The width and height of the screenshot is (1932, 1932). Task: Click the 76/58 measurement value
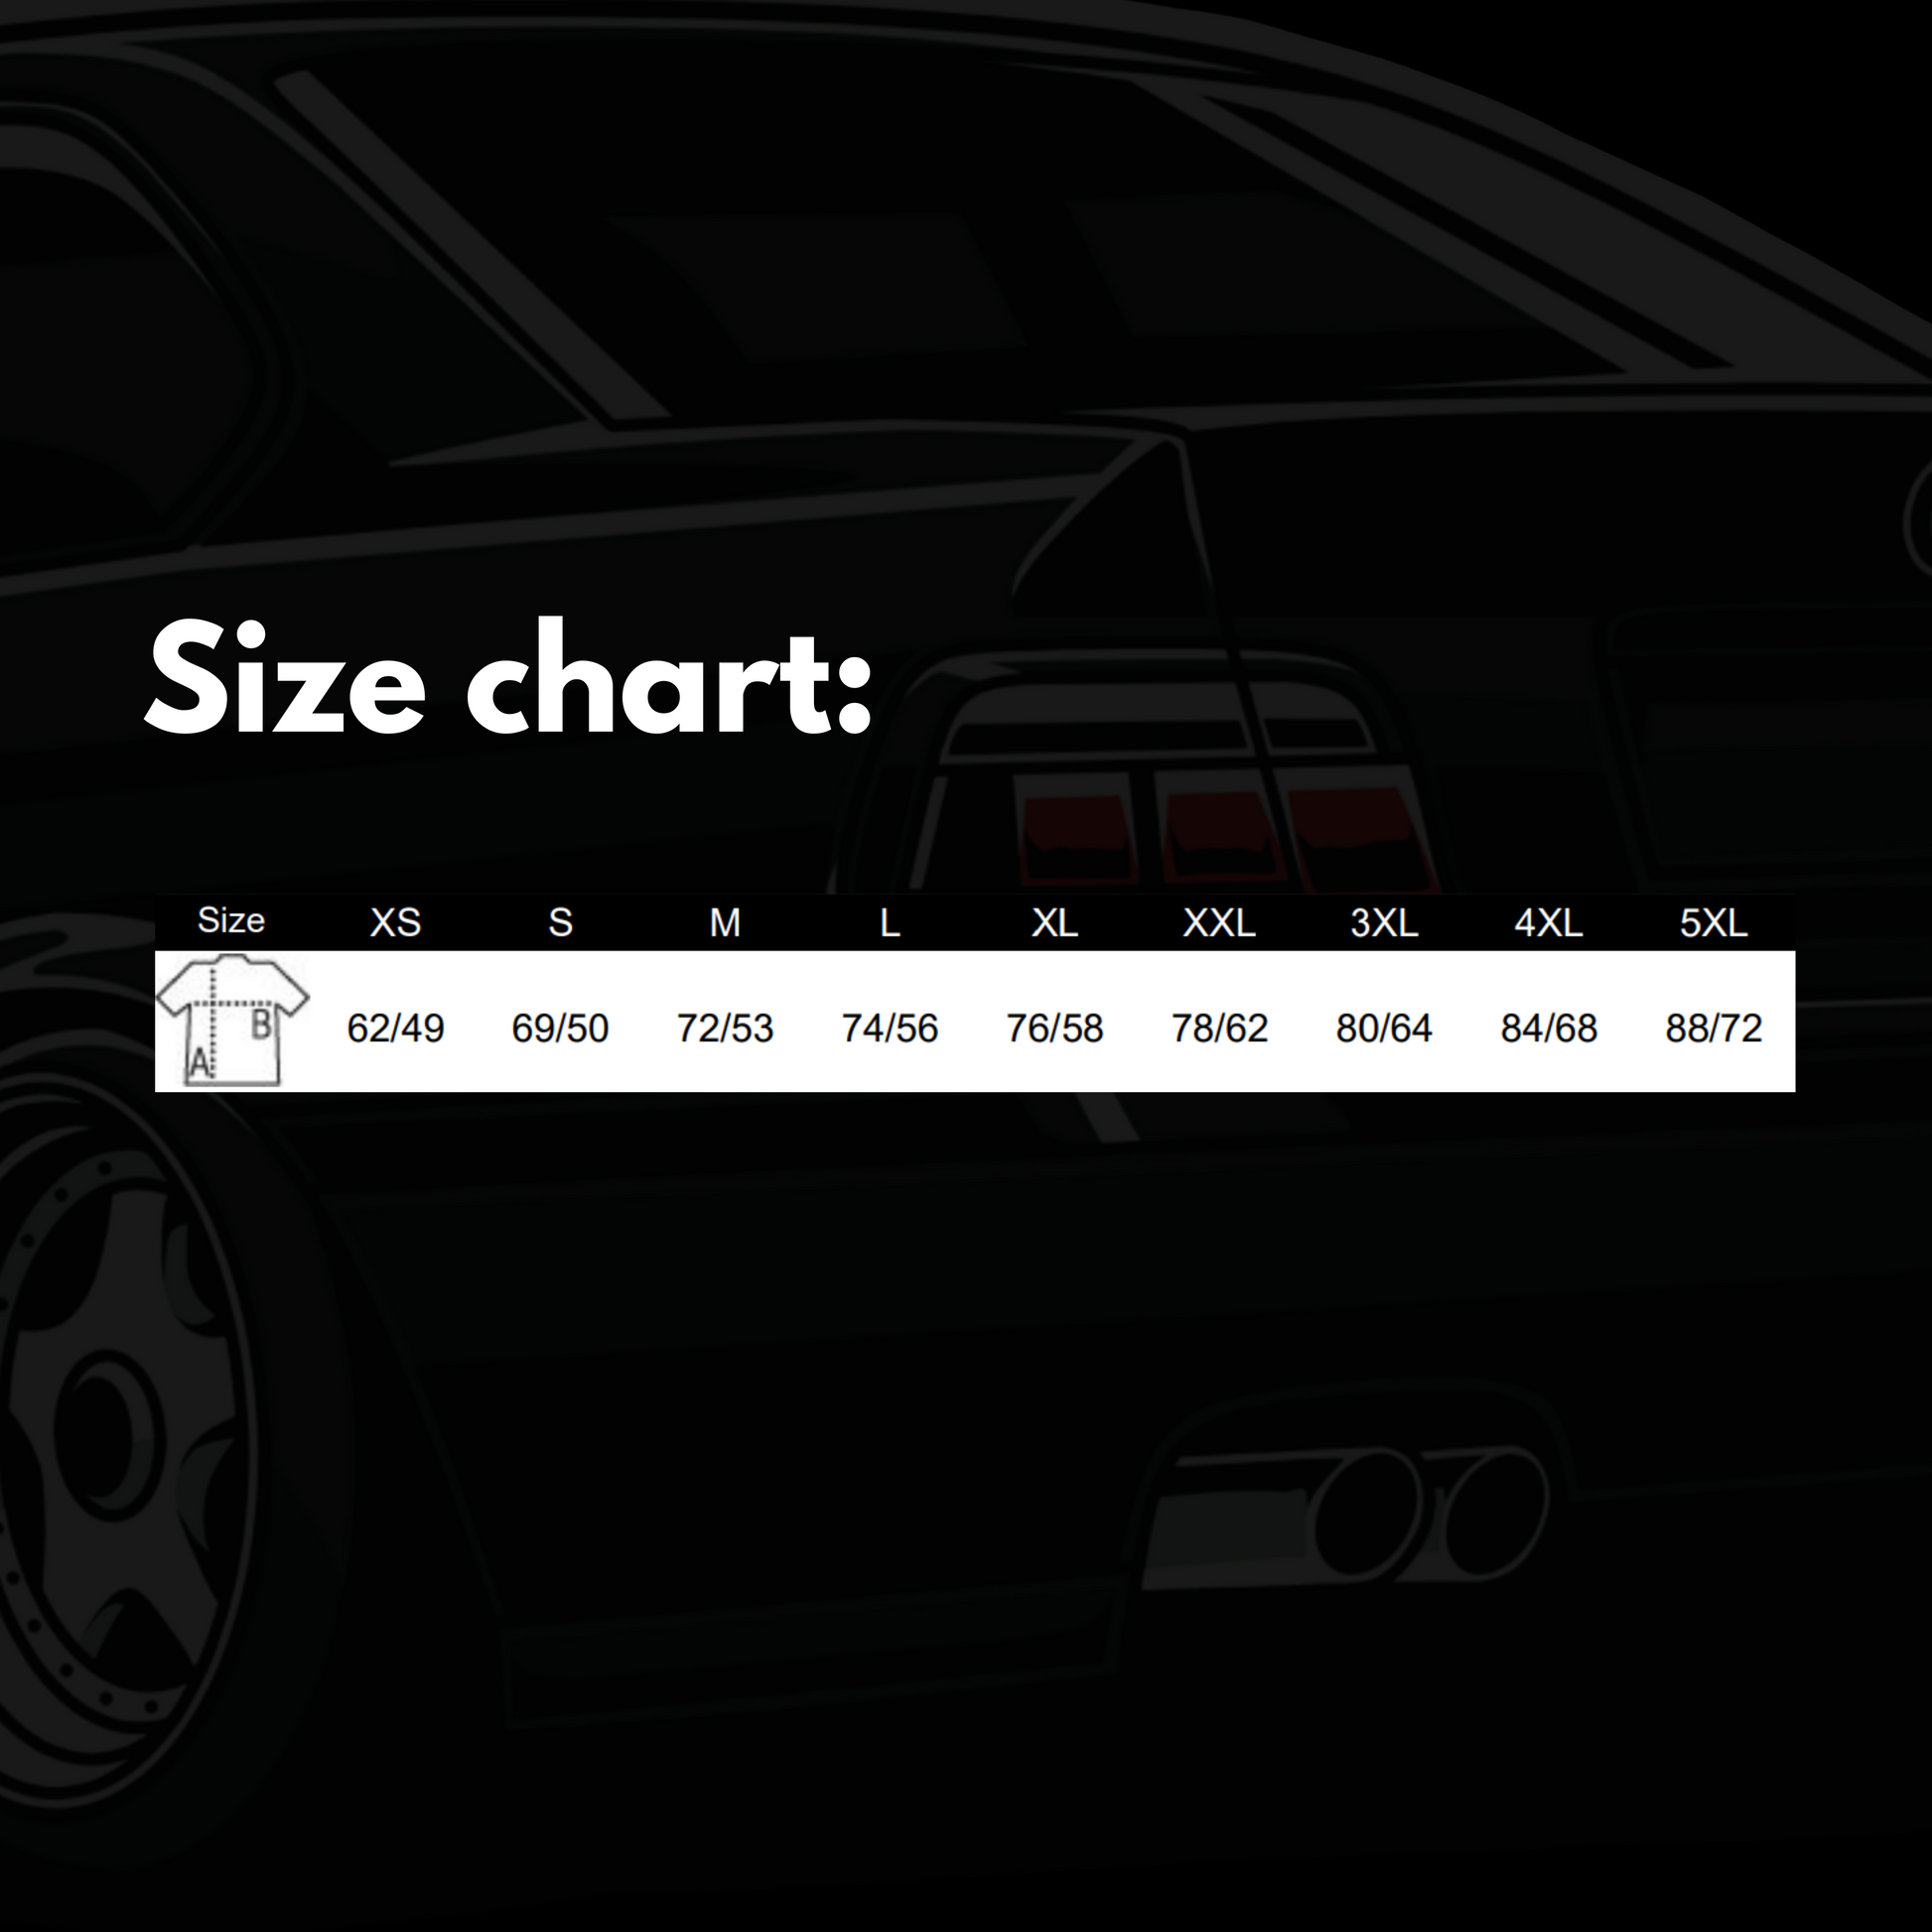pos(1054,1028)
